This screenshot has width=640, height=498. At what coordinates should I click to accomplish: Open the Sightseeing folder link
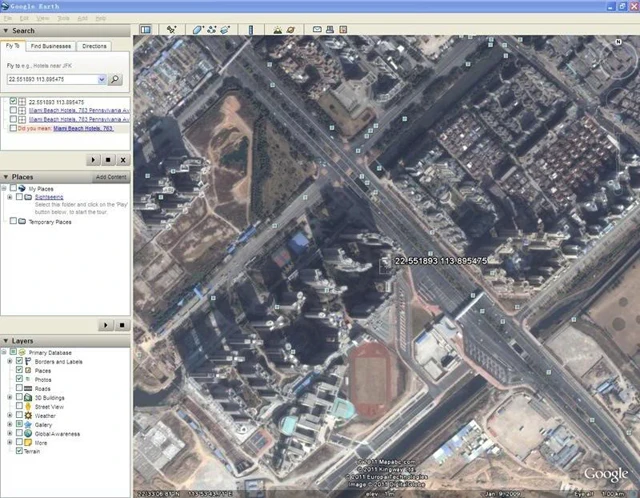[x=48, y=197]
